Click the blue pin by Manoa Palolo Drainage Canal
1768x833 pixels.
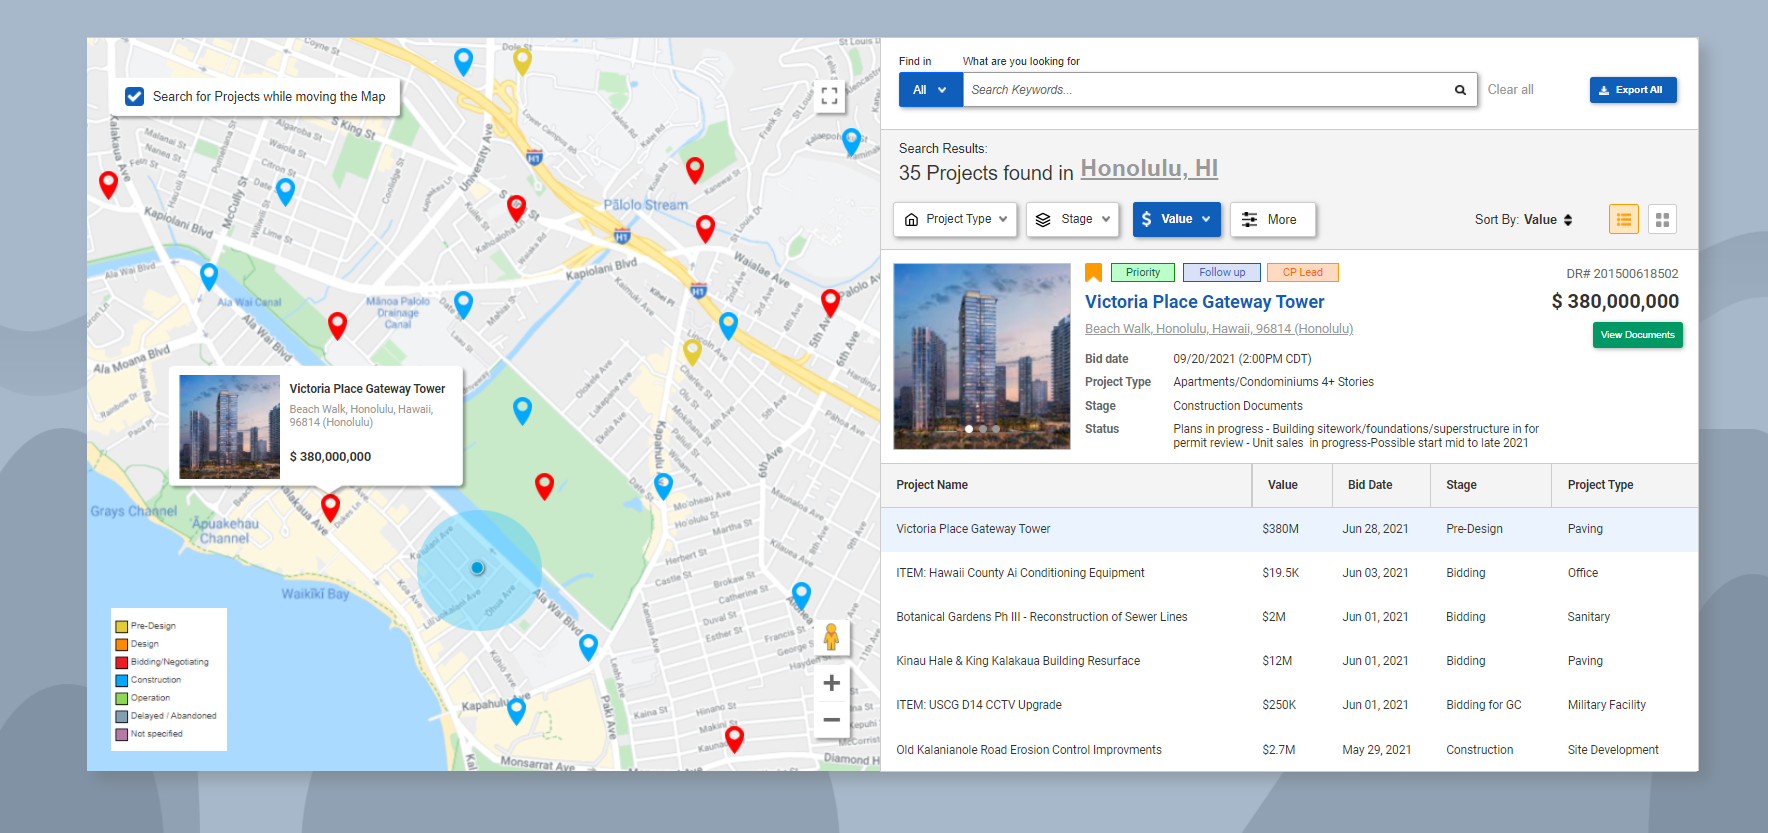[463, 304]
